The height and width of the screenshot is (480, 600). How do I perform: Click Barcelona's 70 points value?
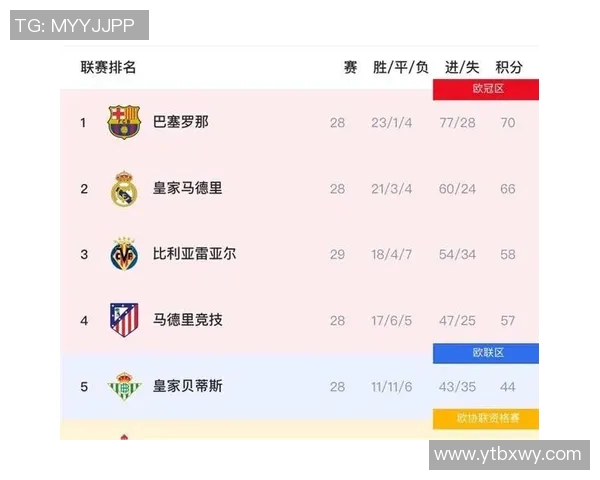click(508, 123)
